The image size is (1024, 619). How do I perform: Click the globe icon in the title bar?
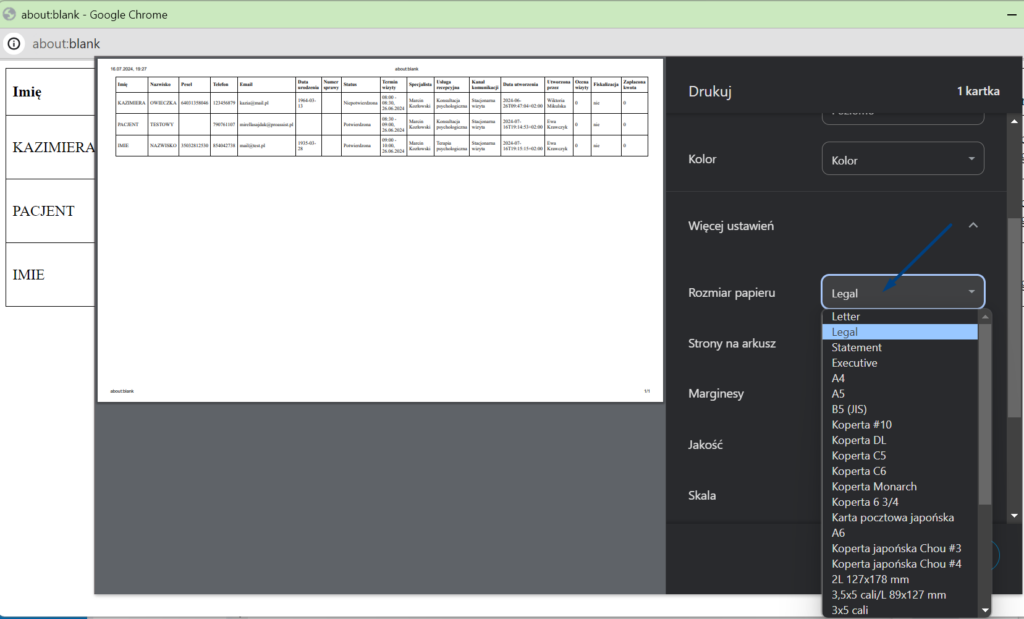coord(10,15)
